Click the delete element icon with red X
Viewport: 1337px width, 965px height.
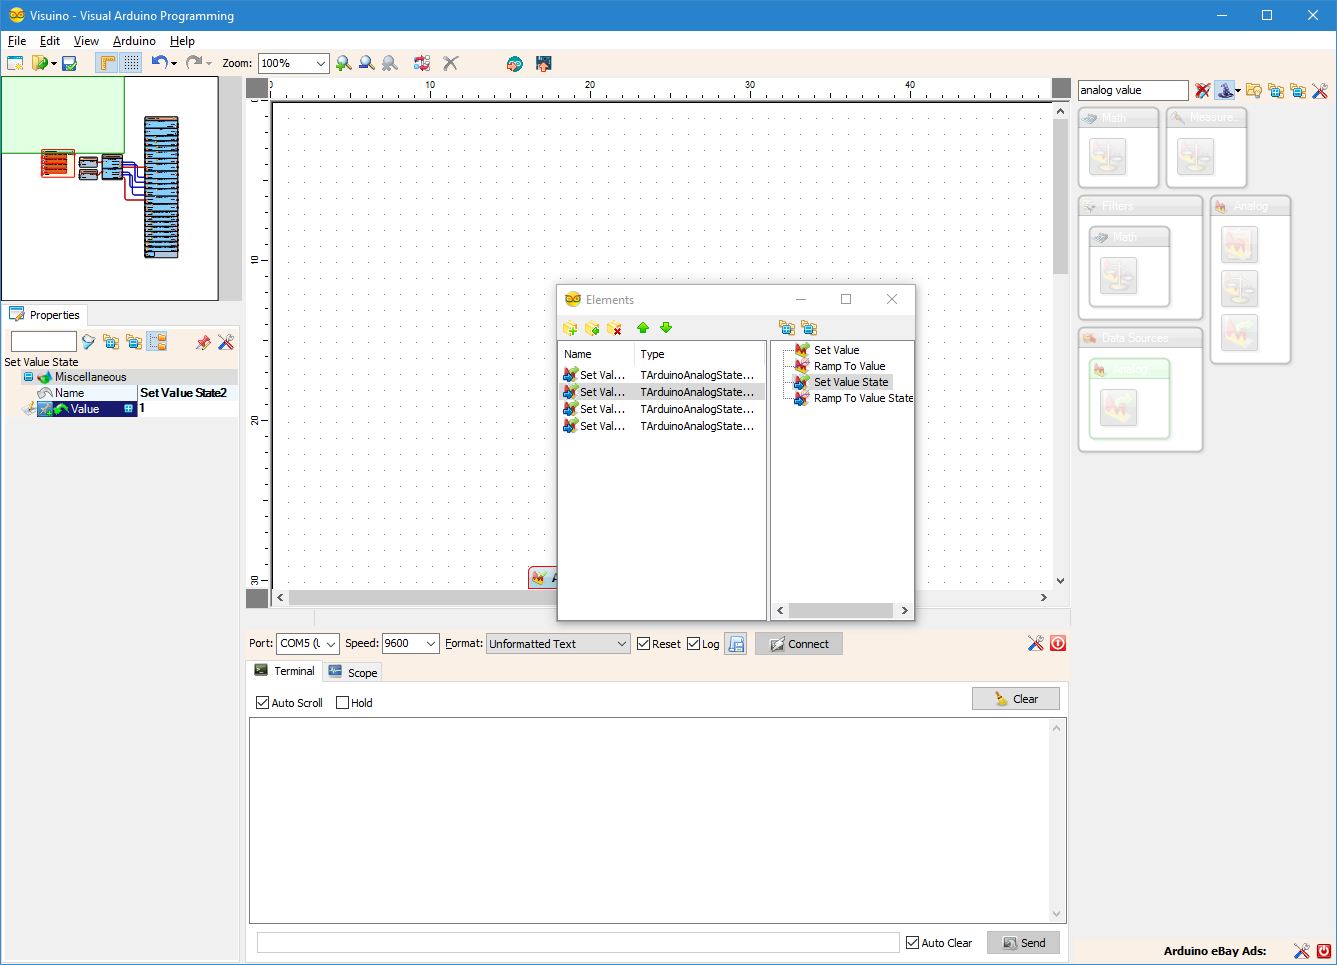coord(615,328)
